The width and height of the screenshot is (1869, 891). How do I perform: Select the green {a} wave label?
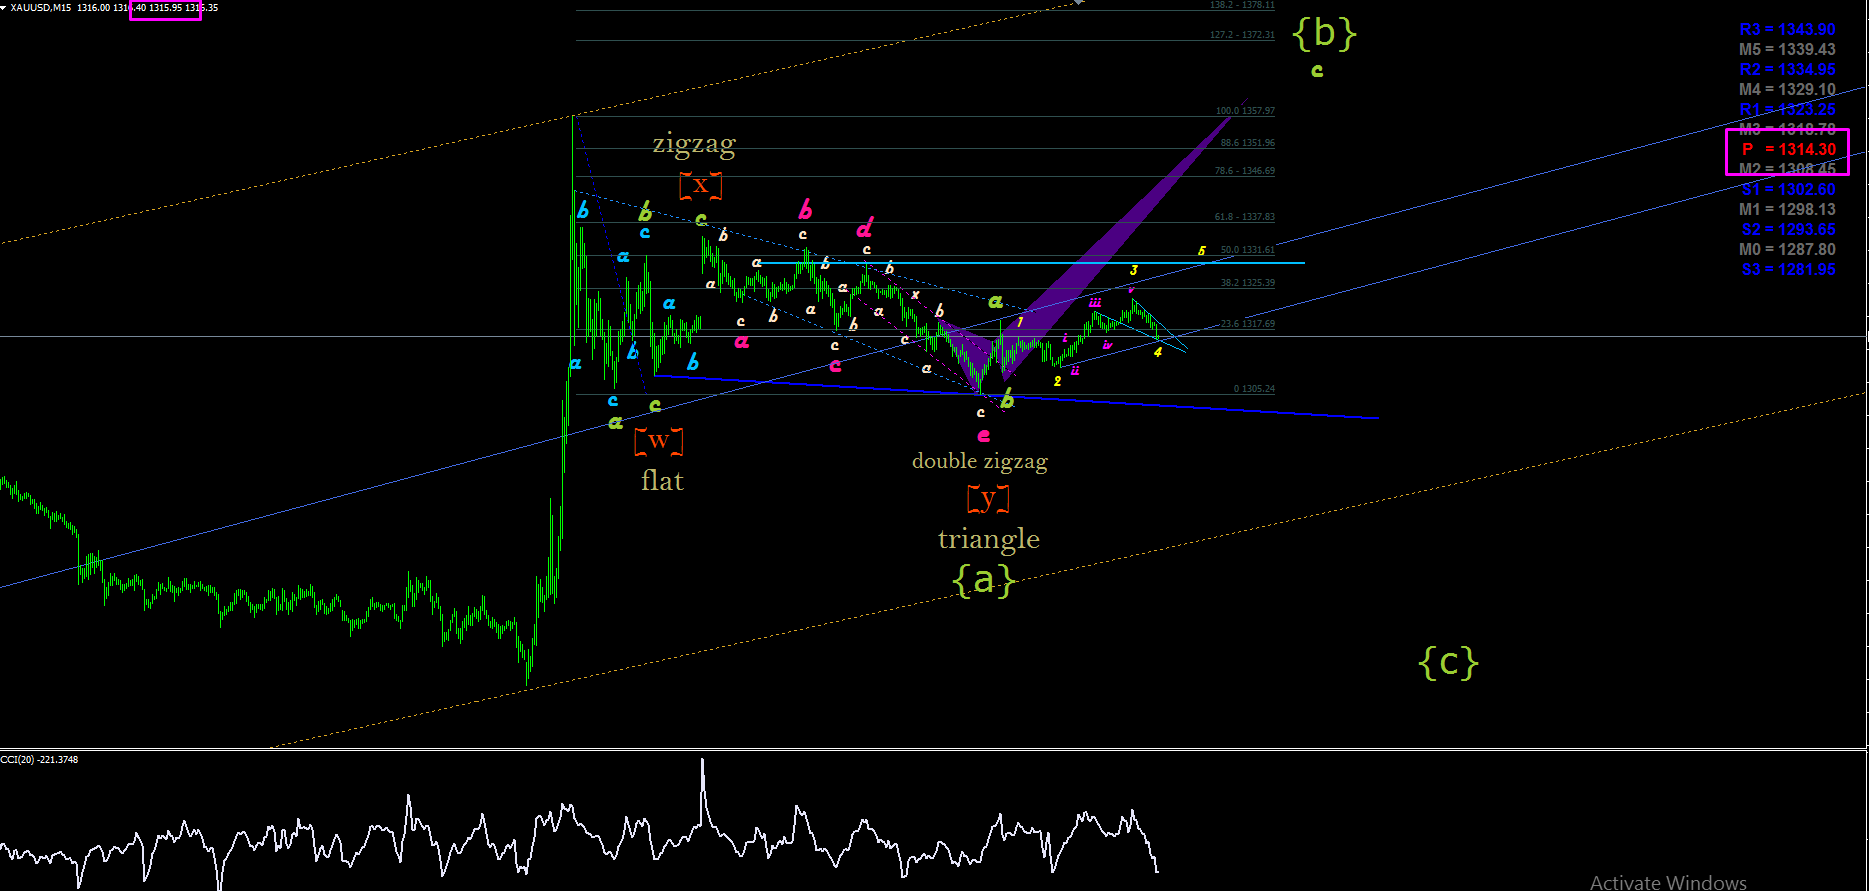[985, 579]
